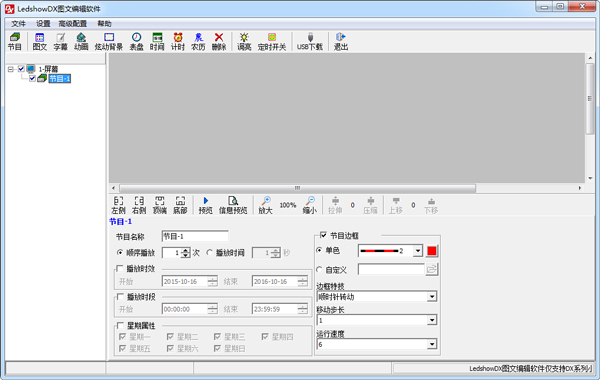600x380 pixels.
Task: Select 节目-1 in the tree
Action: tap(60, 78)
